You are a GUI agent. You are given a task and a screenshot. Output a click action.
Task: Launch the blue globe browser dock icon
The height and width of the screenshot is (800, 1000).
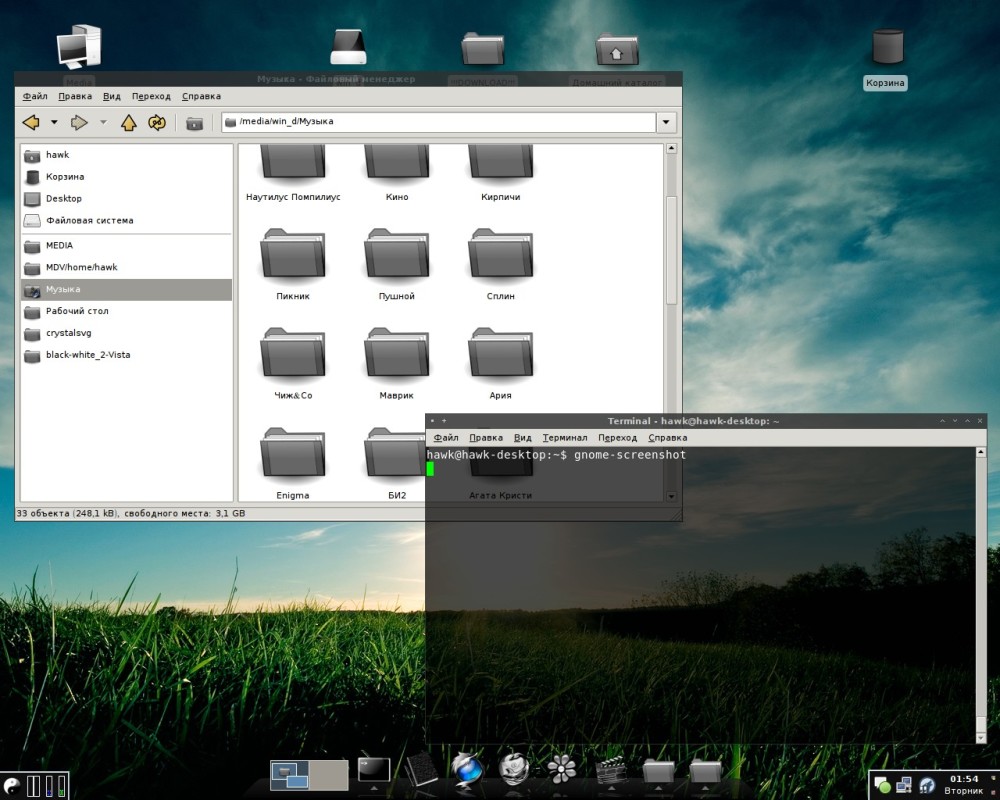[x=467, y=767]
